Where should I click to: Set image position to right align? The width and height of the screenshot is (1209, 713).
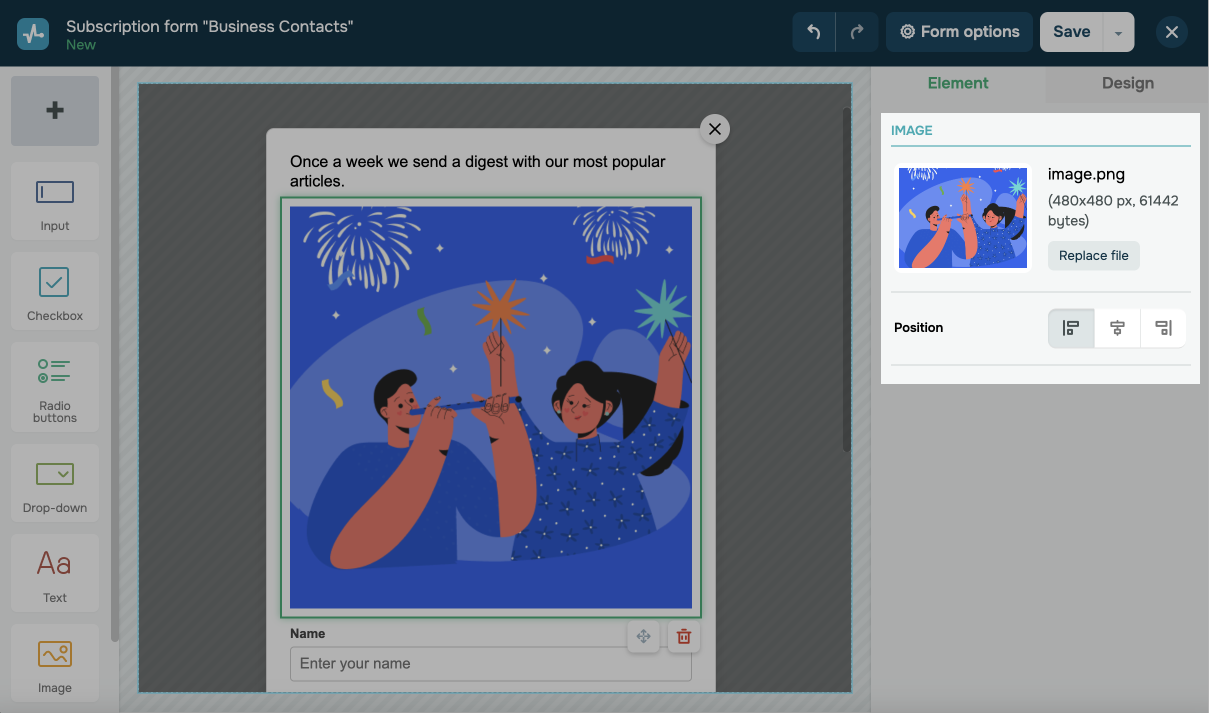(x=1163, y=328)
